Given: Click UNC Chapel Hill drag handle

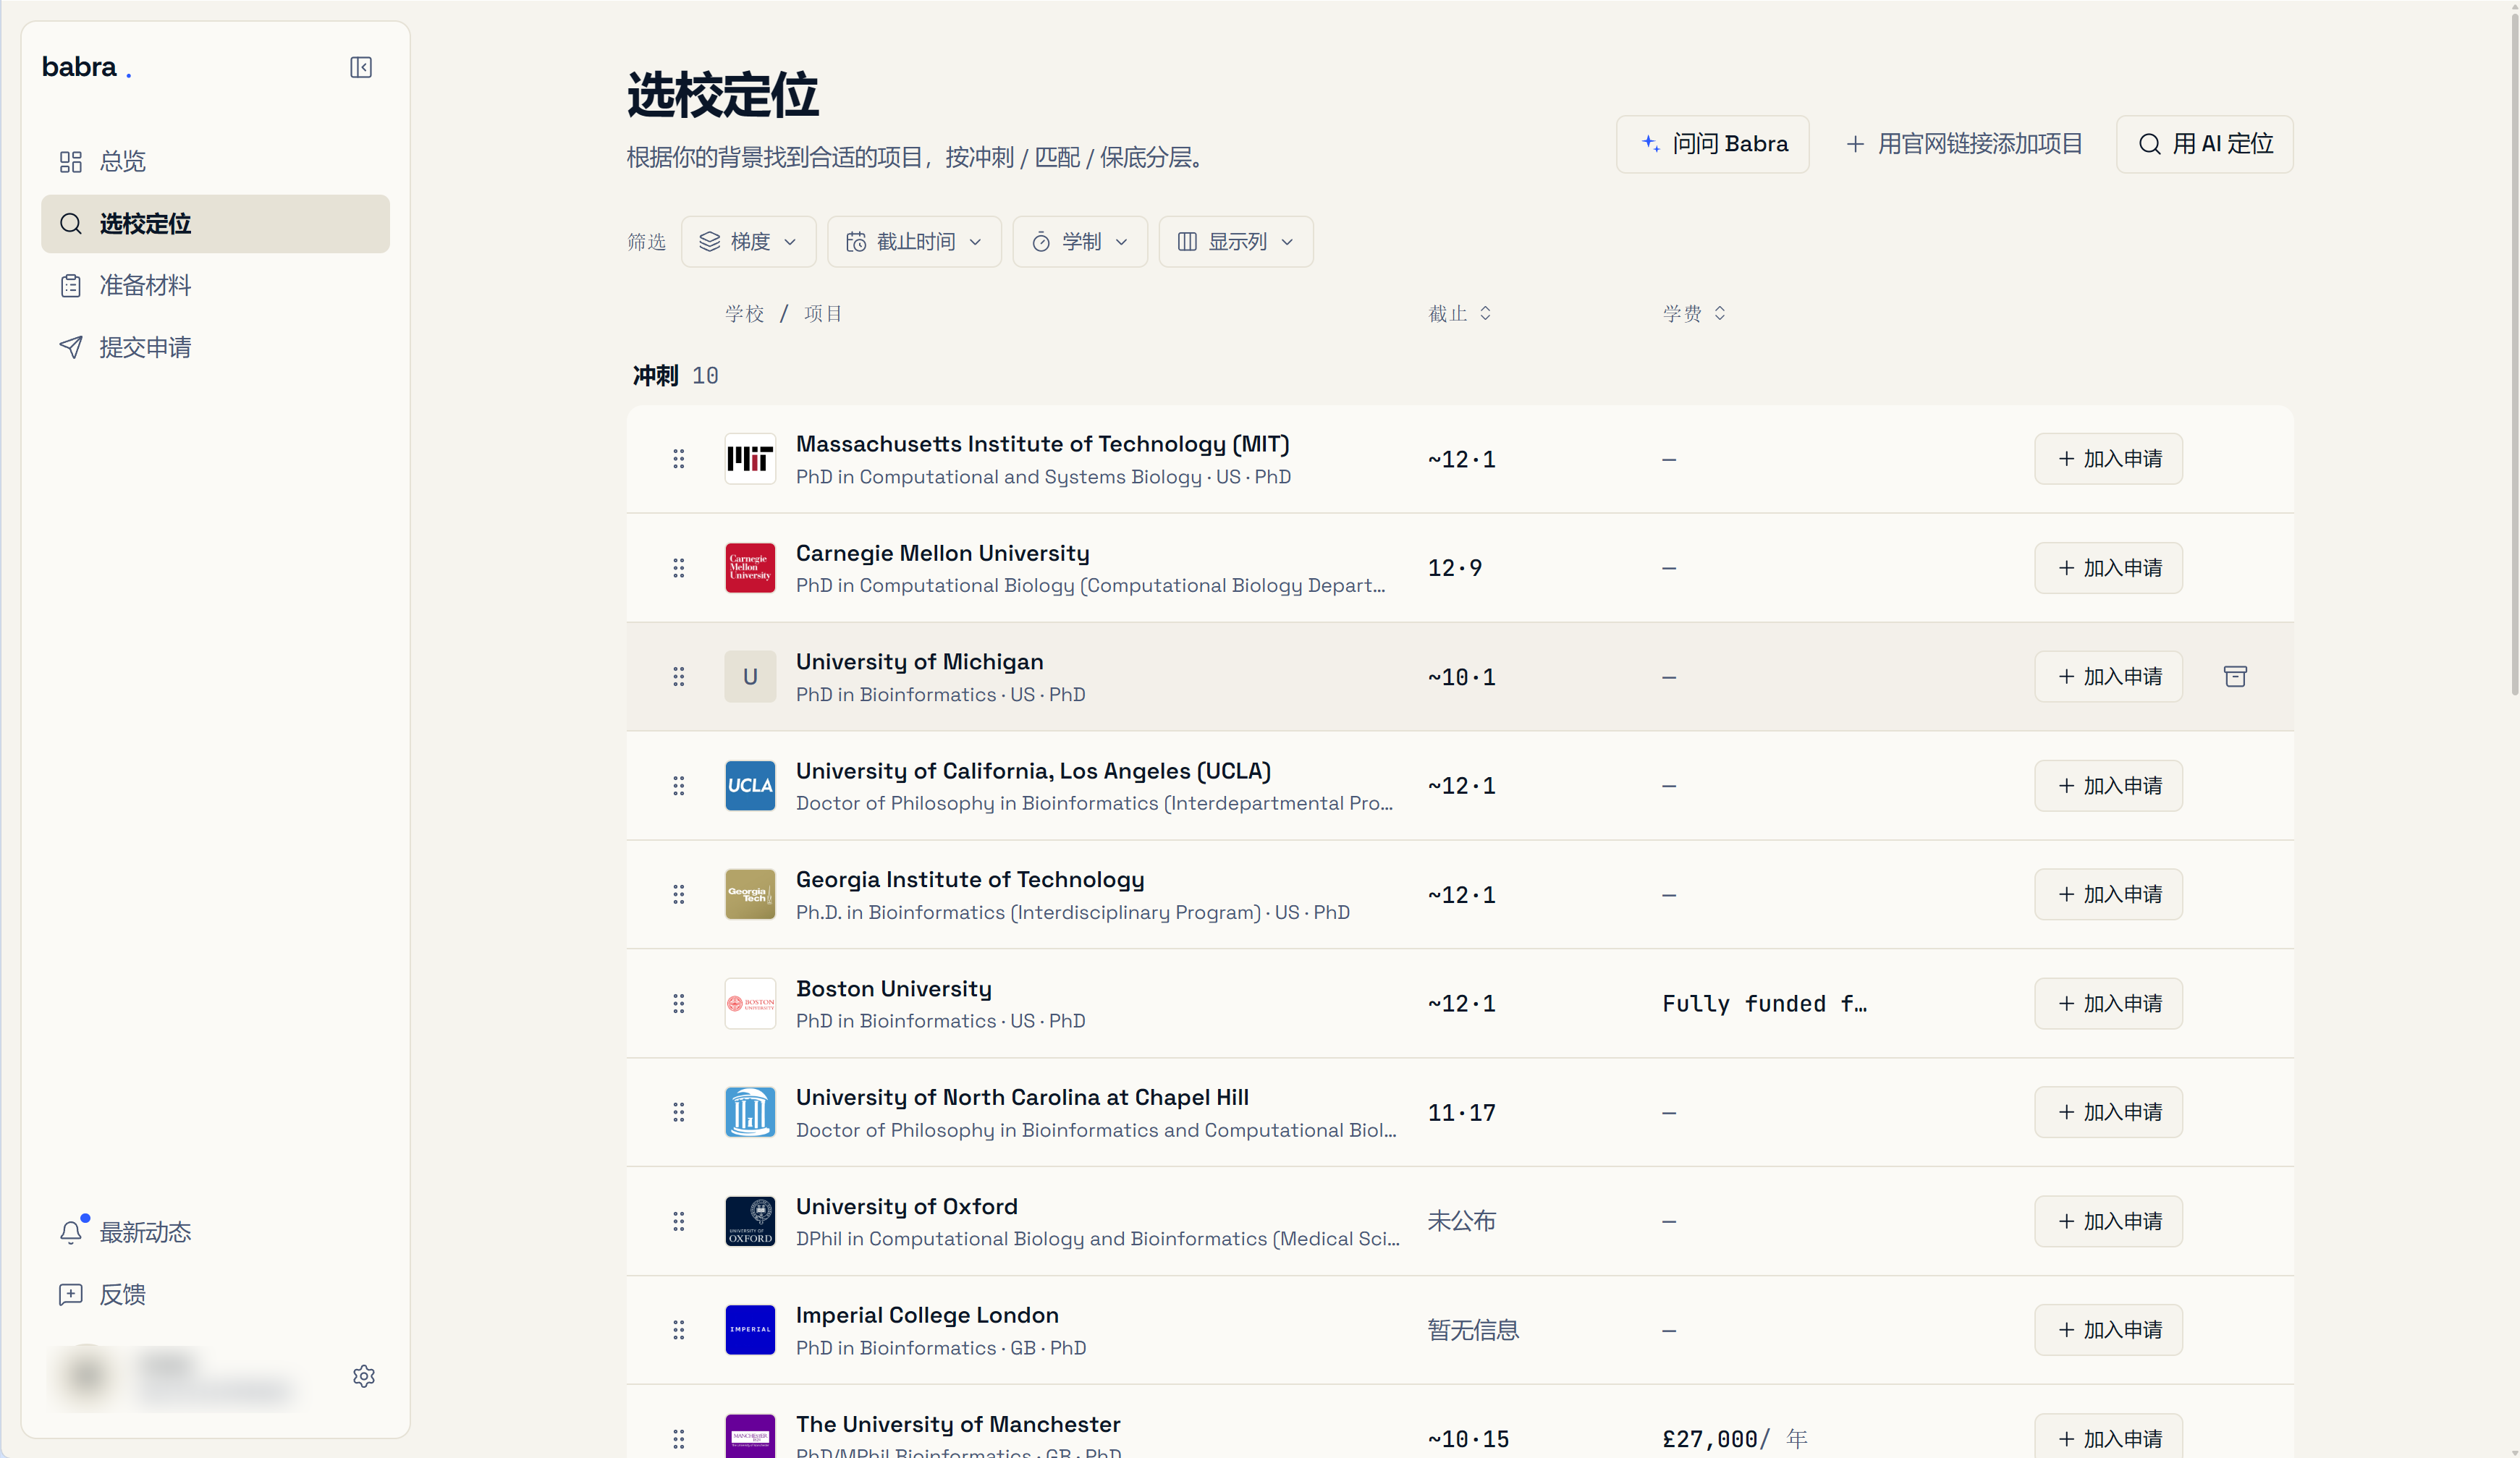Looking at the screenshot, I should [x=679, y=1112].
